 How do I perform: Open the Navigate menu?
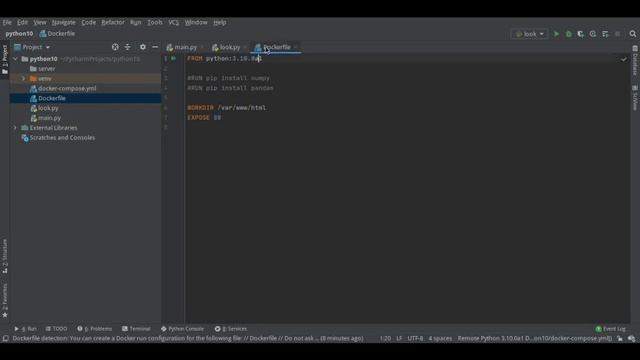[63, 22]
